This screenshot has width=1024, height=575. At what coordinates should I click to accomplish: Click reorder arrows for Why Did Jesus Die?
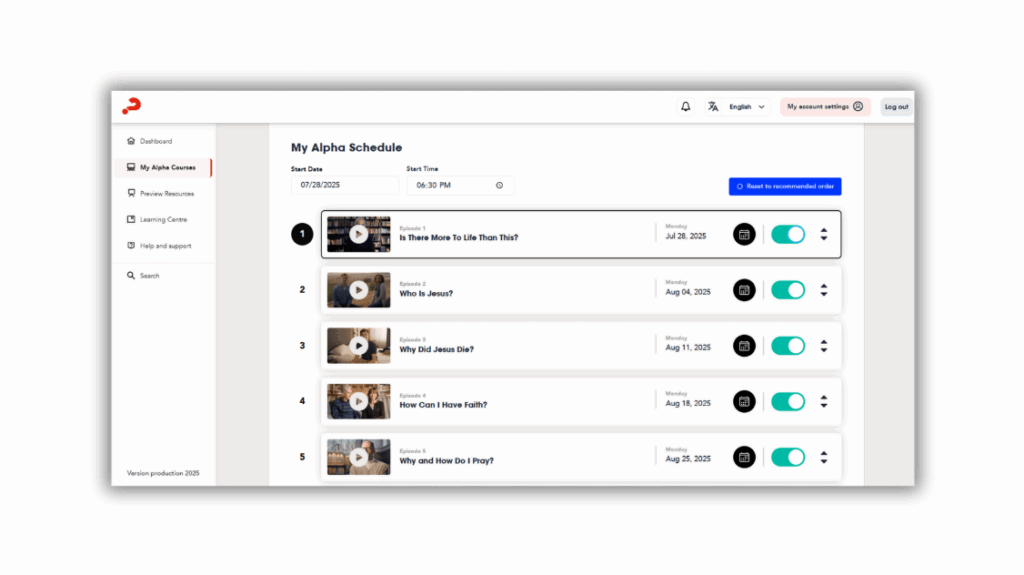tap(824, 346)
